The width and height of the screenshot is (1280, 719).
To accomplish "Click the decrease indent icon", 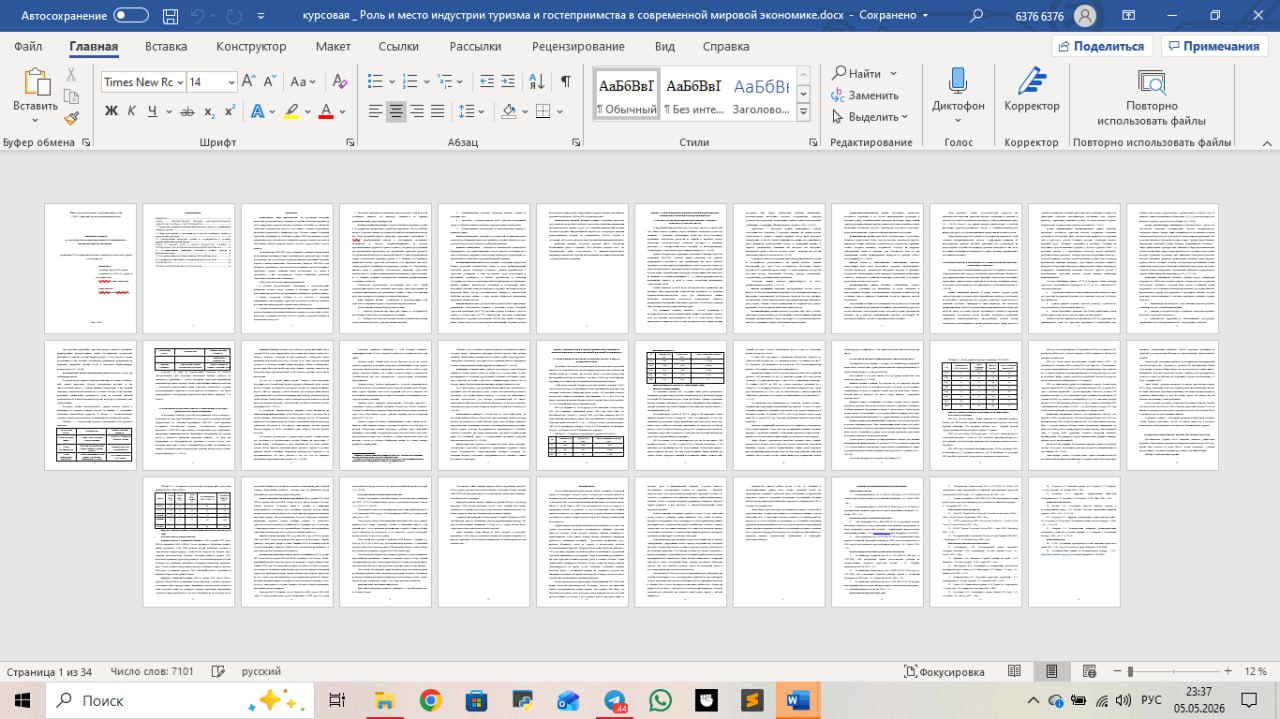I will click(x=486, y=82).
